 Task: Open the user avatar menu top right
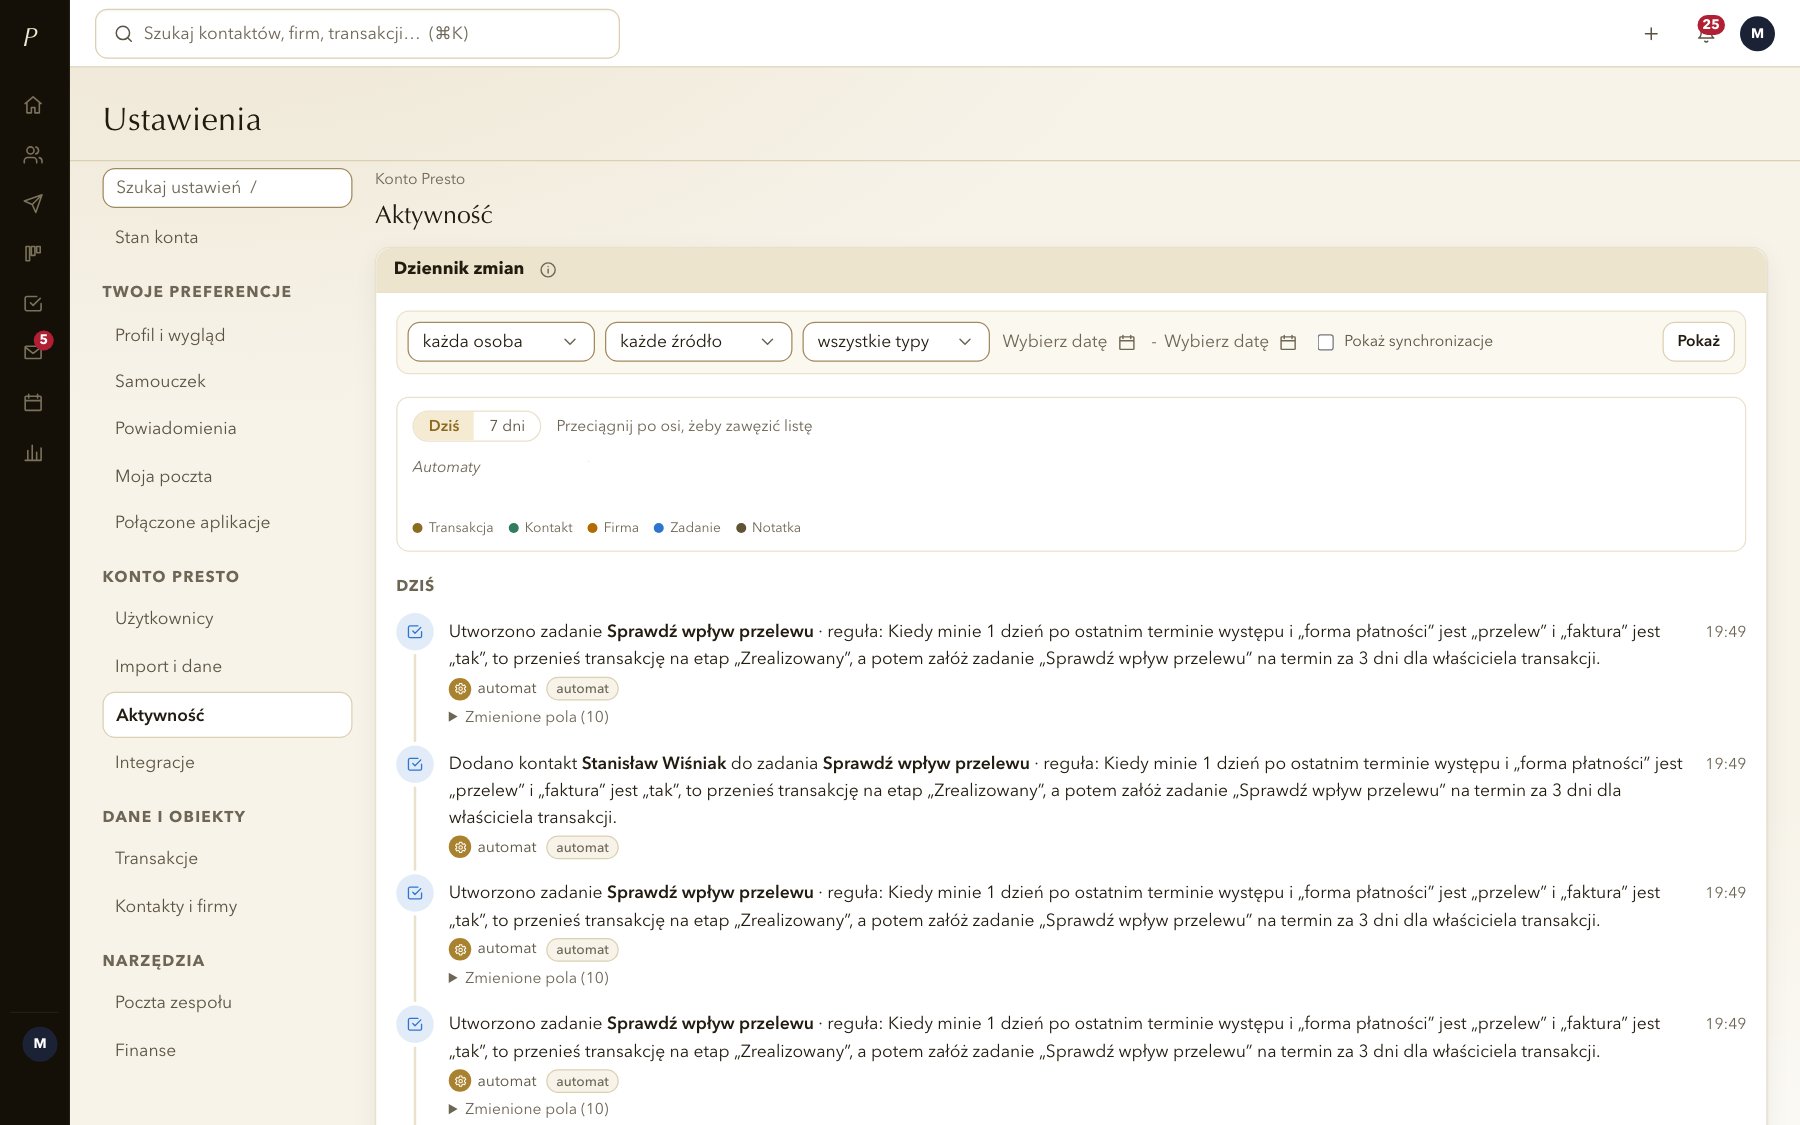coord(1757,33)
